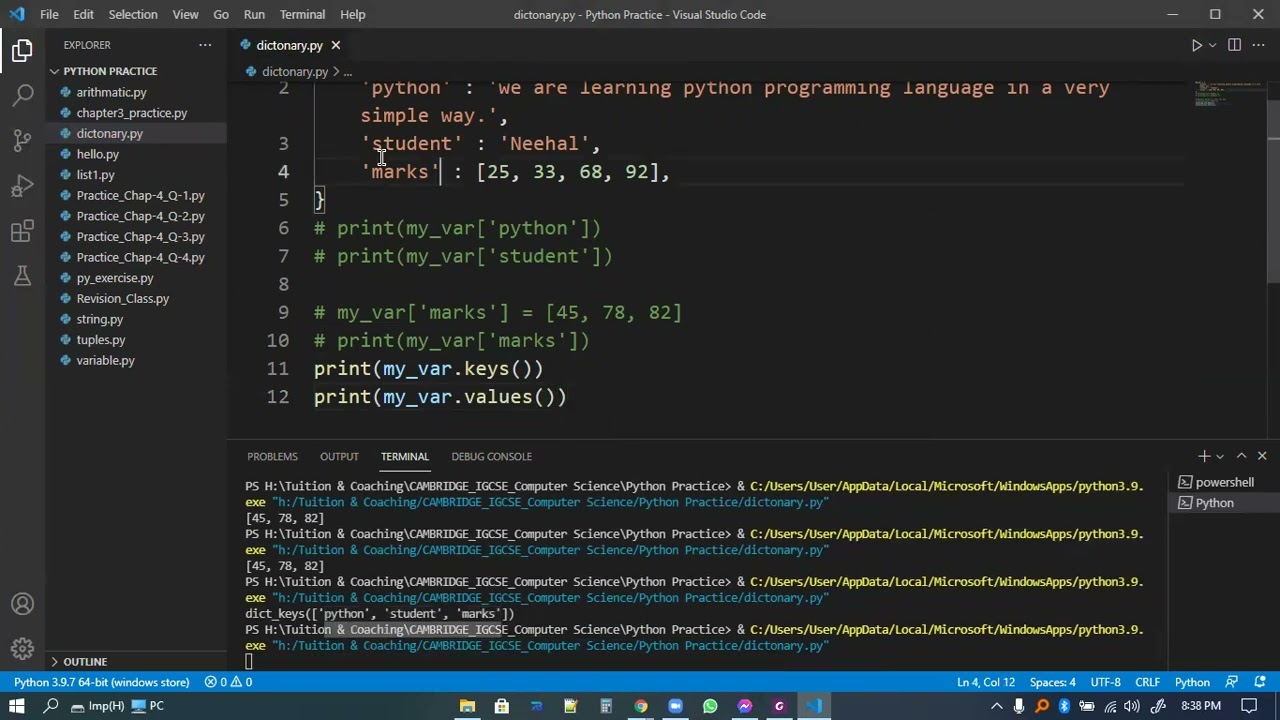Open the Accounts icon in activity bar
Screen dimensions: 1280x720
click(22, 604)
